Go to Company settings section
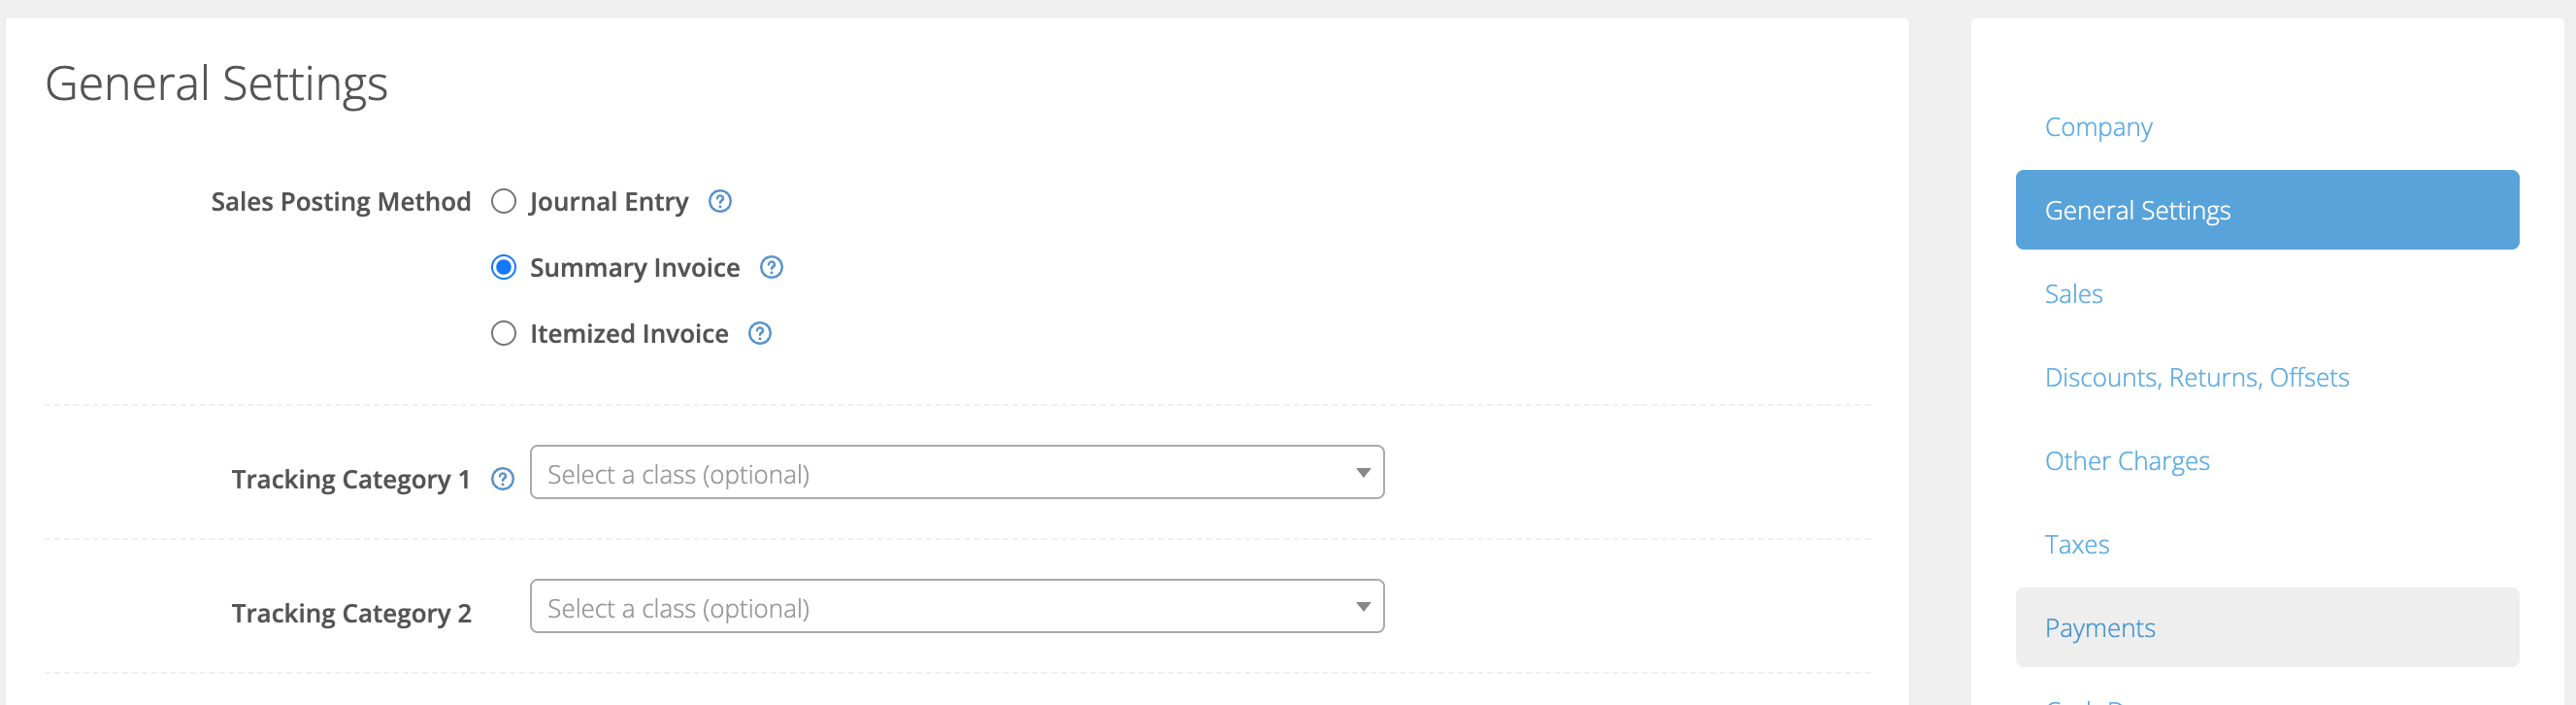2576x705 pixels. (x=2098, y=127)
